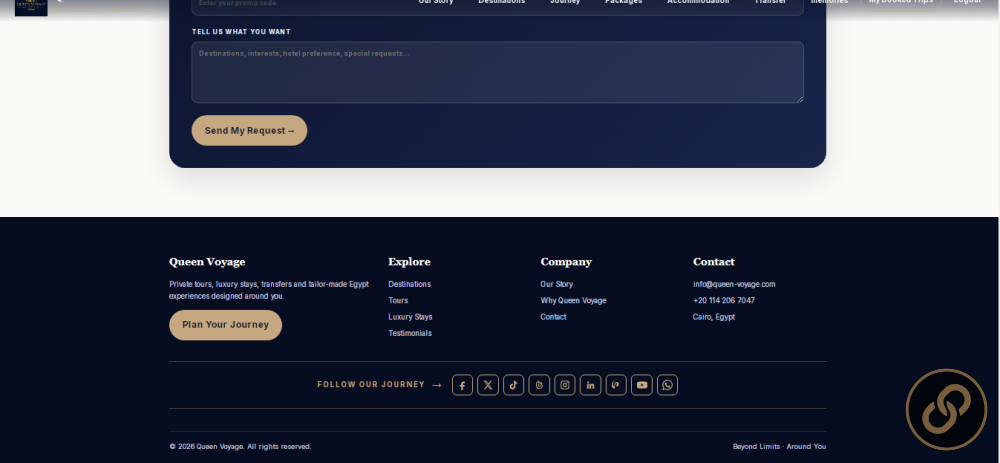The width and height of the screenshot is (1000, 463).
Task: Open the Our Story footer link
Action: [x=557, y=284]
